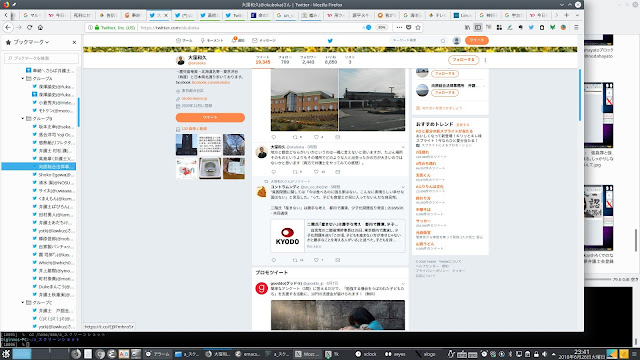The height and width of the screenshot is (360, 640).
Task: Click the orange Tweet-to button in profile sidebar
Action: [210, 118]
